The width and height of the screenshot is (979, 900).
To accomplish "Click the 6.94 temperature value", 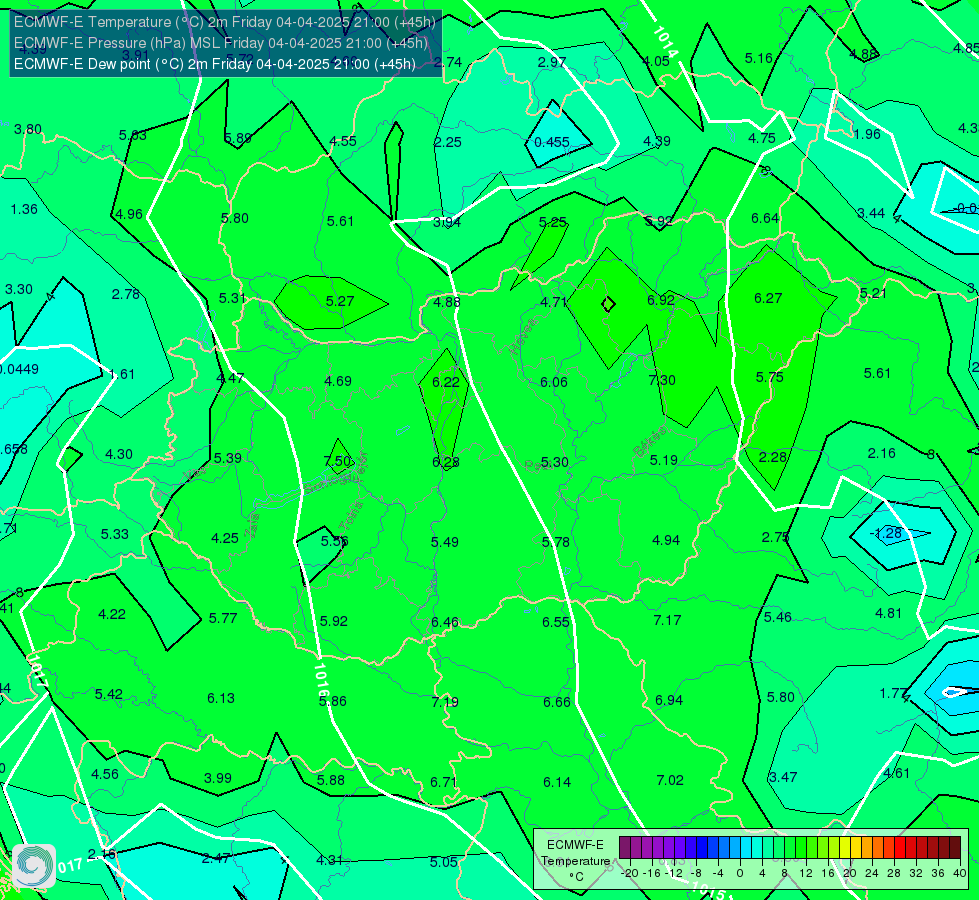I will tap(669, 701).
